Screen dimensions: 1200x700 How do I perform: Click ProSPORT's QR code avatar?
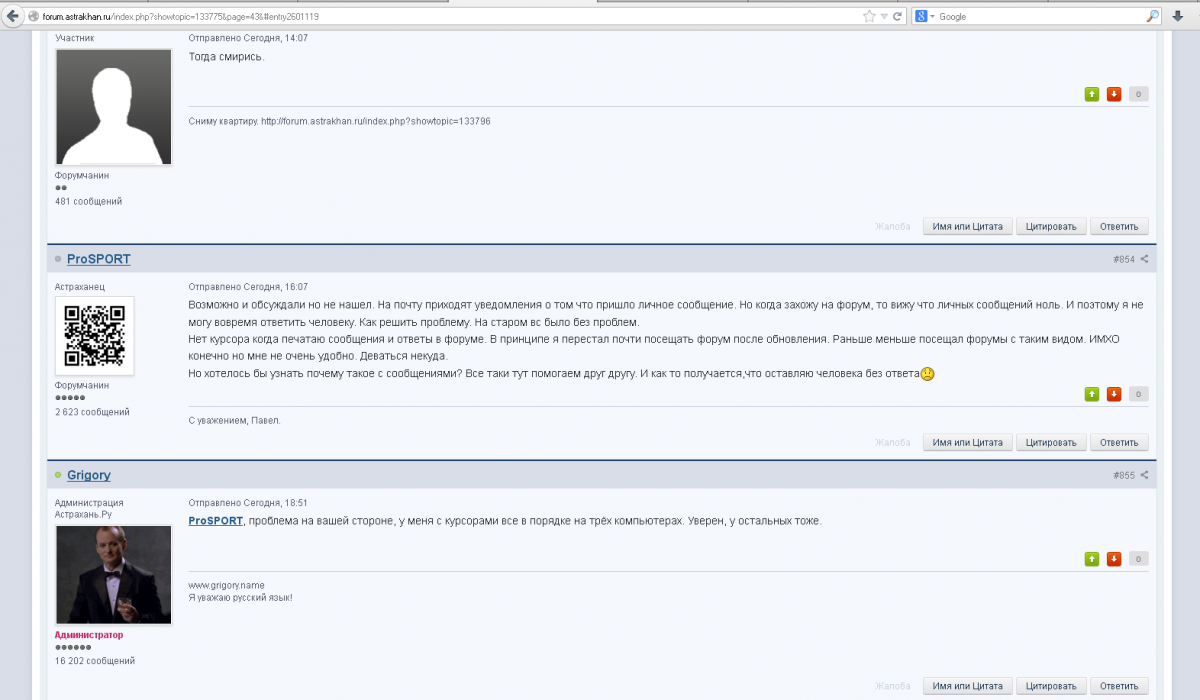tap(95, 336)
